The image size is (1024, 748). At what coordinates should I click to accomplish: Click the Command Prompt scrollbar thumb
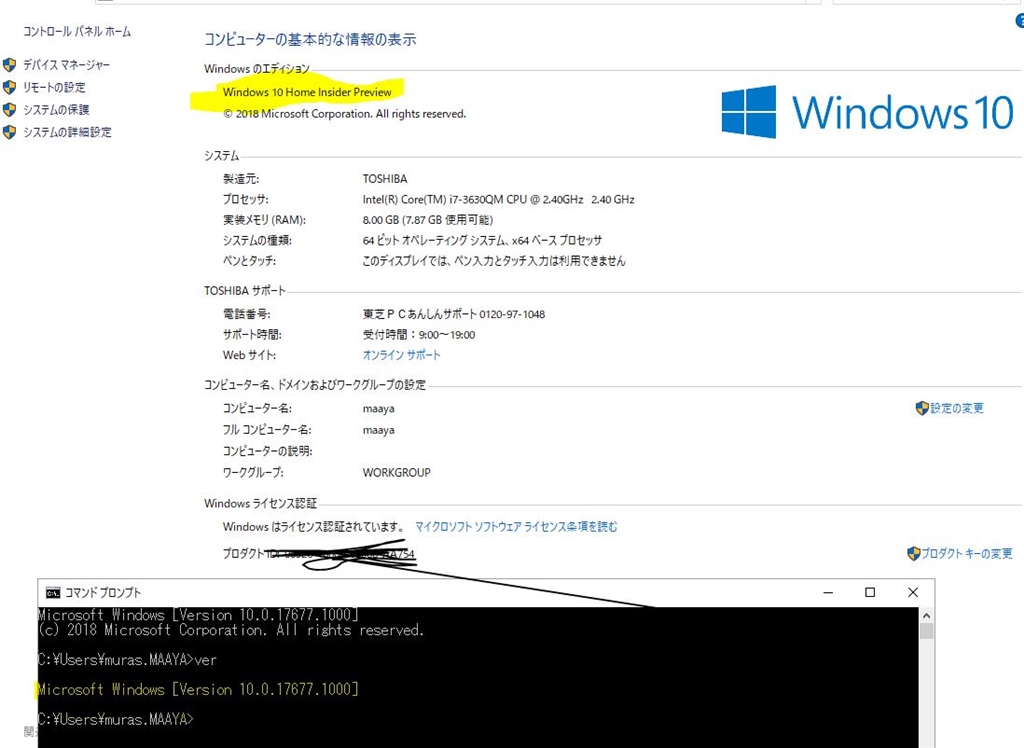[926, 631]
